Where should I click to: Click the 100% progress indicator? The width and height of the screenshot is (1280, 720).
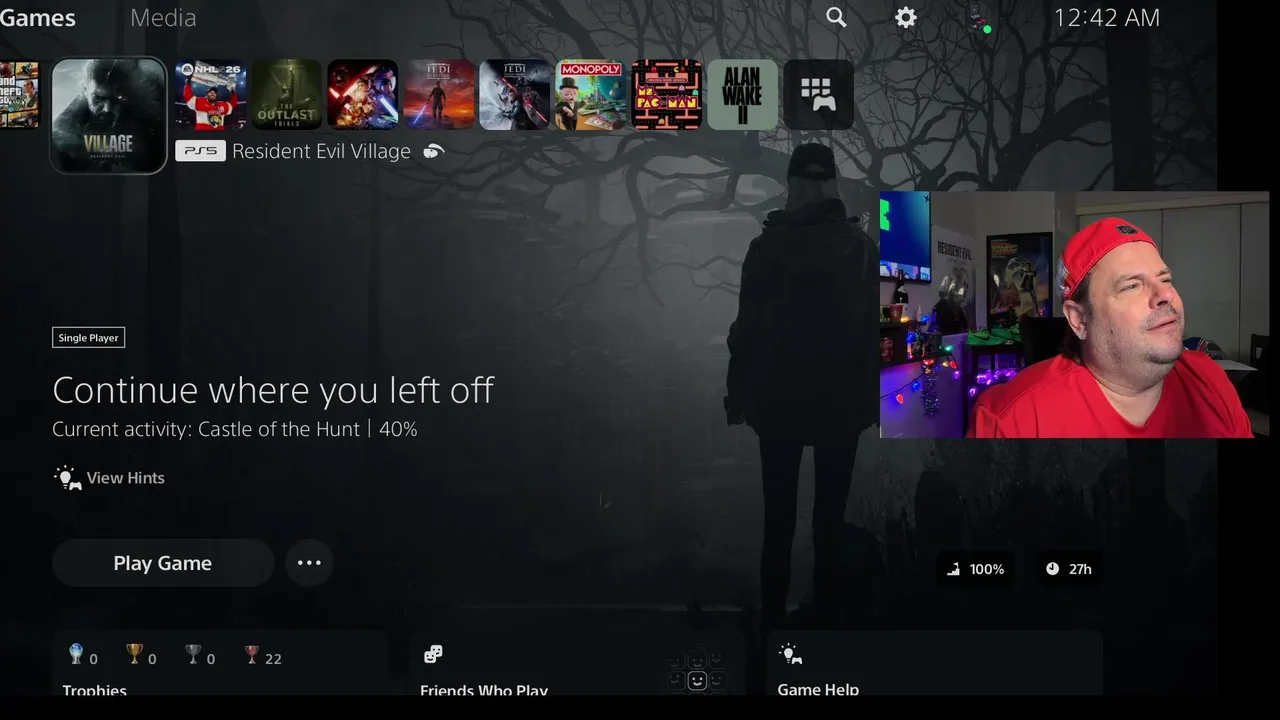[976, 569]
